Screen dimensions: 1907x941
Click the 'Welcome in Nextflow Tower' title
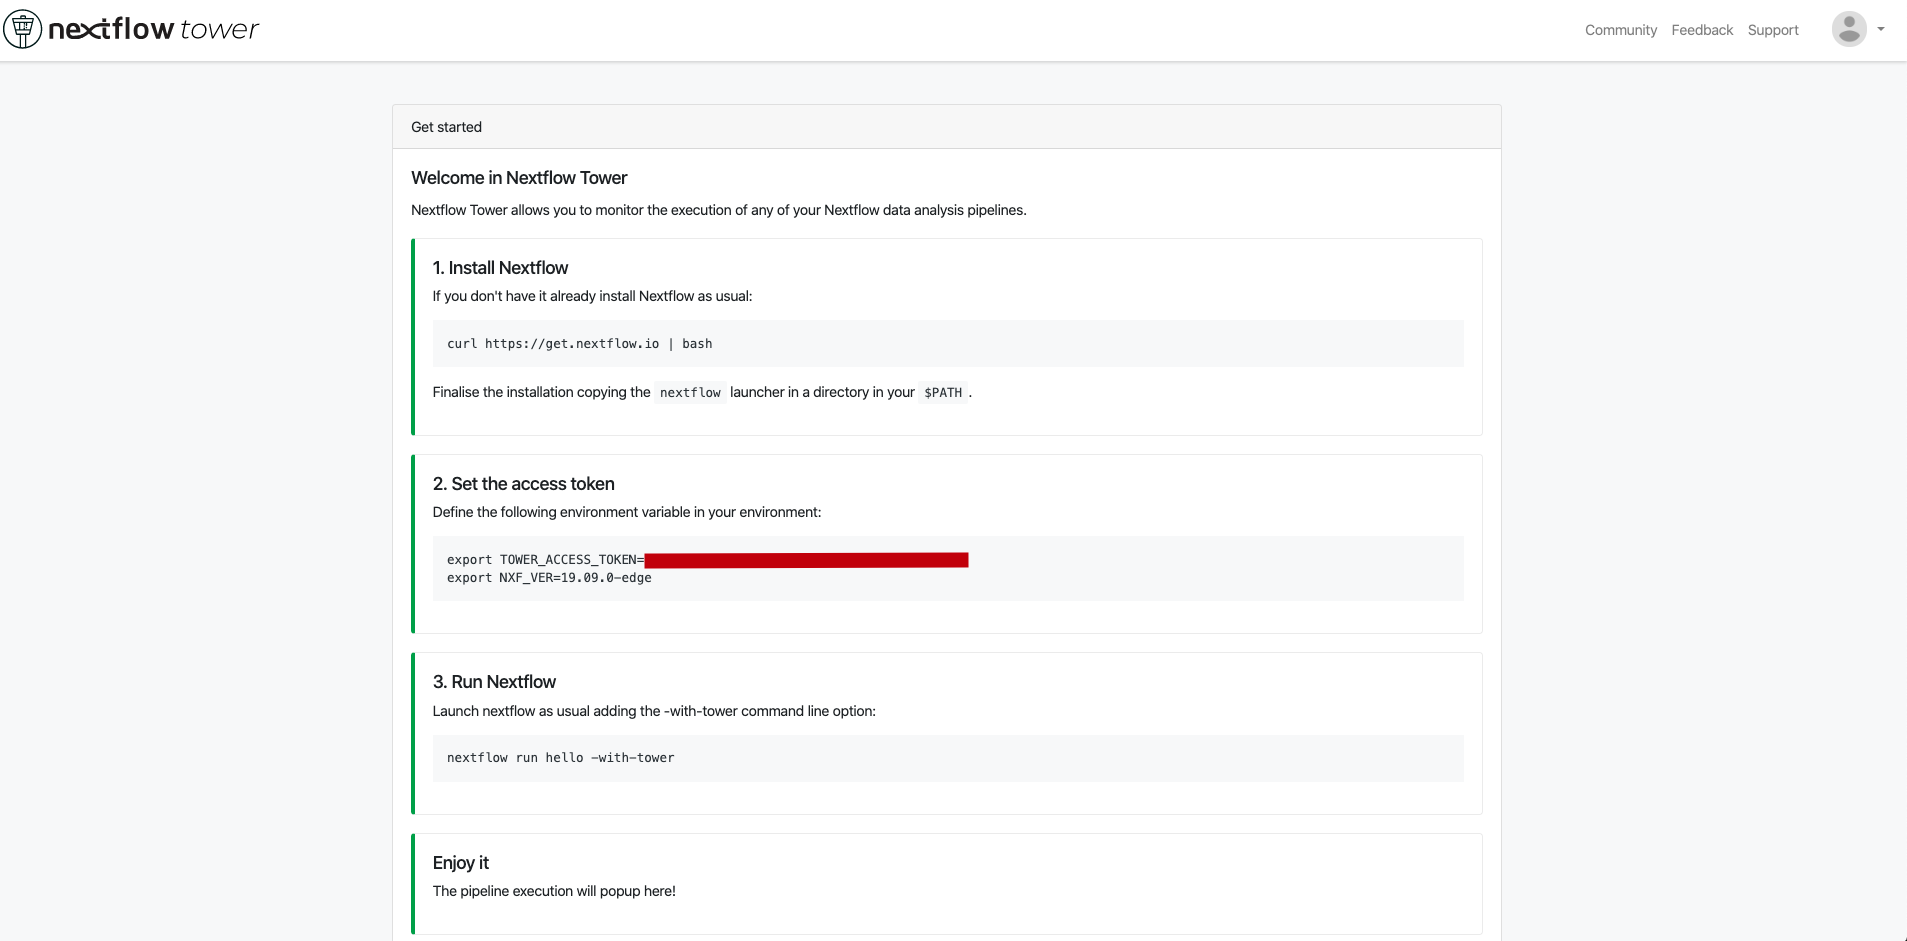click(519, 178)
